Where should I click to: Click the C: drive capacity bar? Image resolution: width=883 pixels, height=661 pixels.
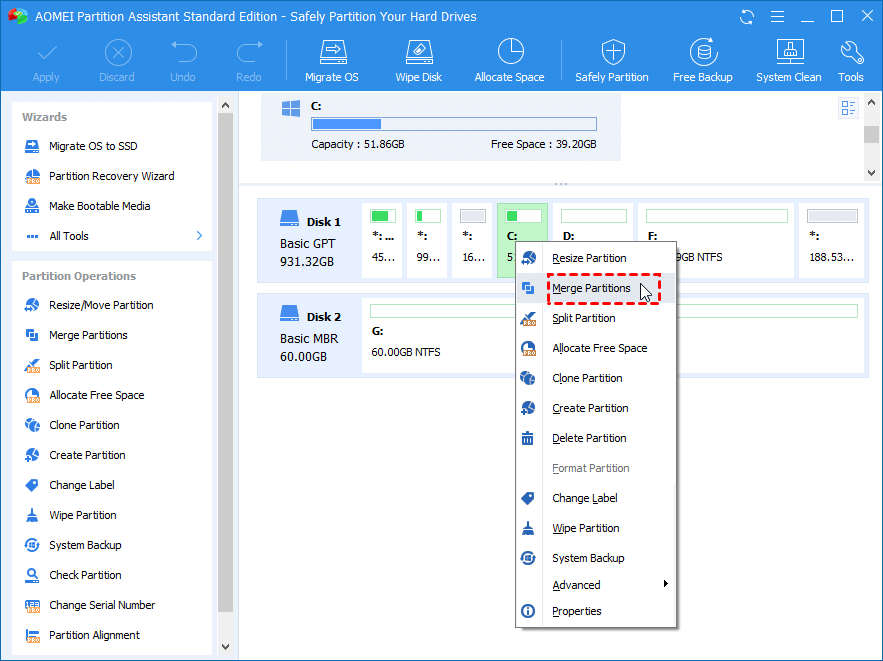453,124
